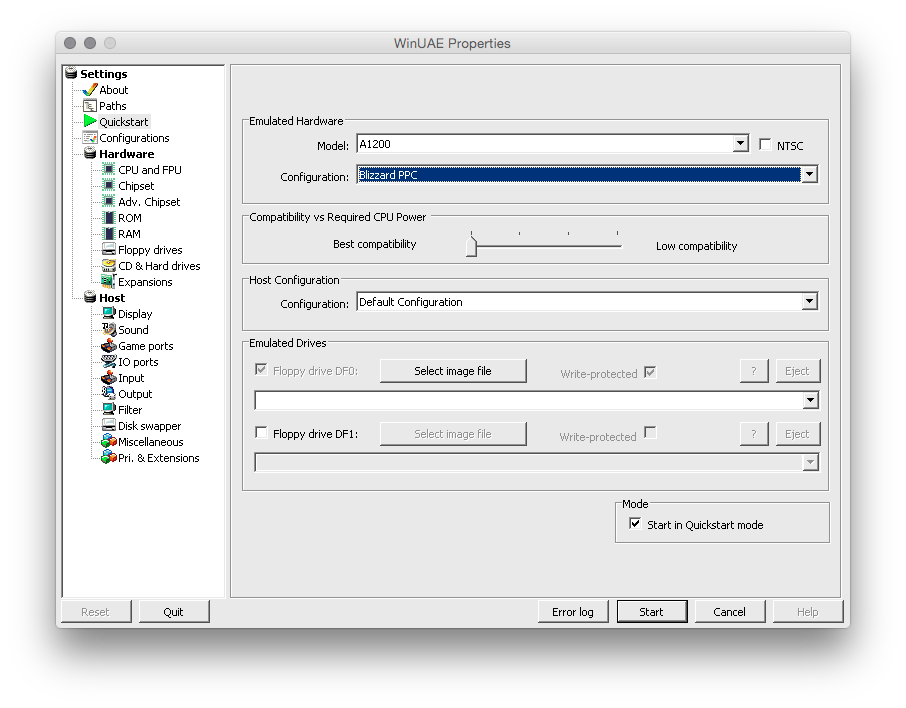Click the Display monitor icon
The height and width of the screenshot is (708, 906).
(x=109, y=313)
